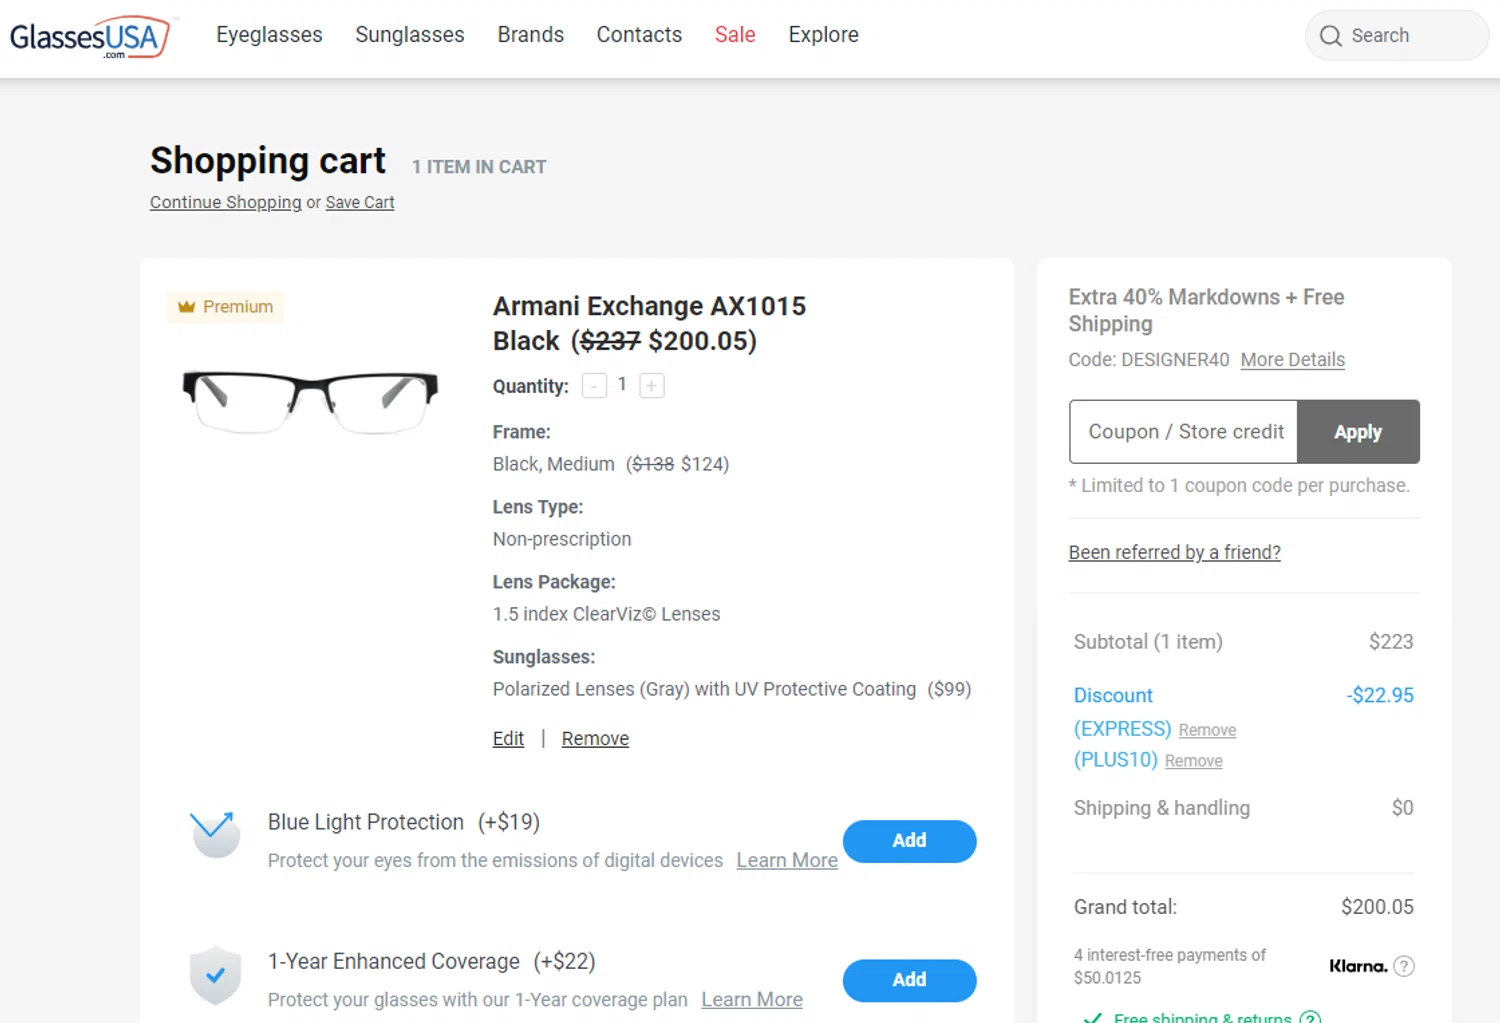Open Learn More for Blue Light Protection

pyautogui.click(x=787, y=861)
